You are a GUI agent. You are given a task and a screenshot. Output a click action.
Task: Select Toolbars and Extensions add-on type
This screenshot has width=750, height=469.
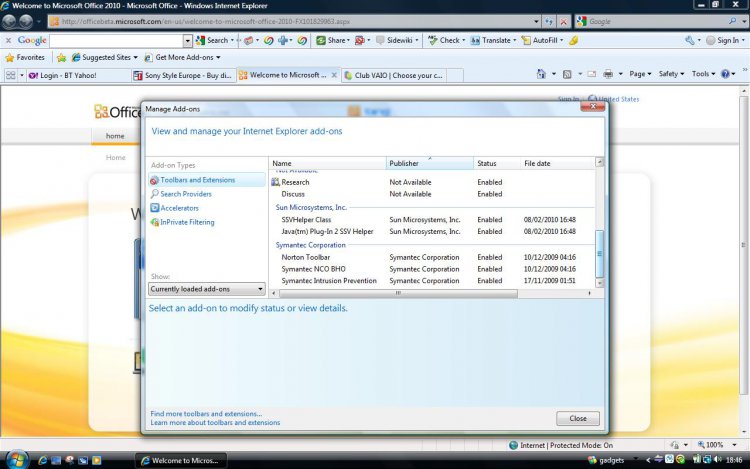coord(207,180)
